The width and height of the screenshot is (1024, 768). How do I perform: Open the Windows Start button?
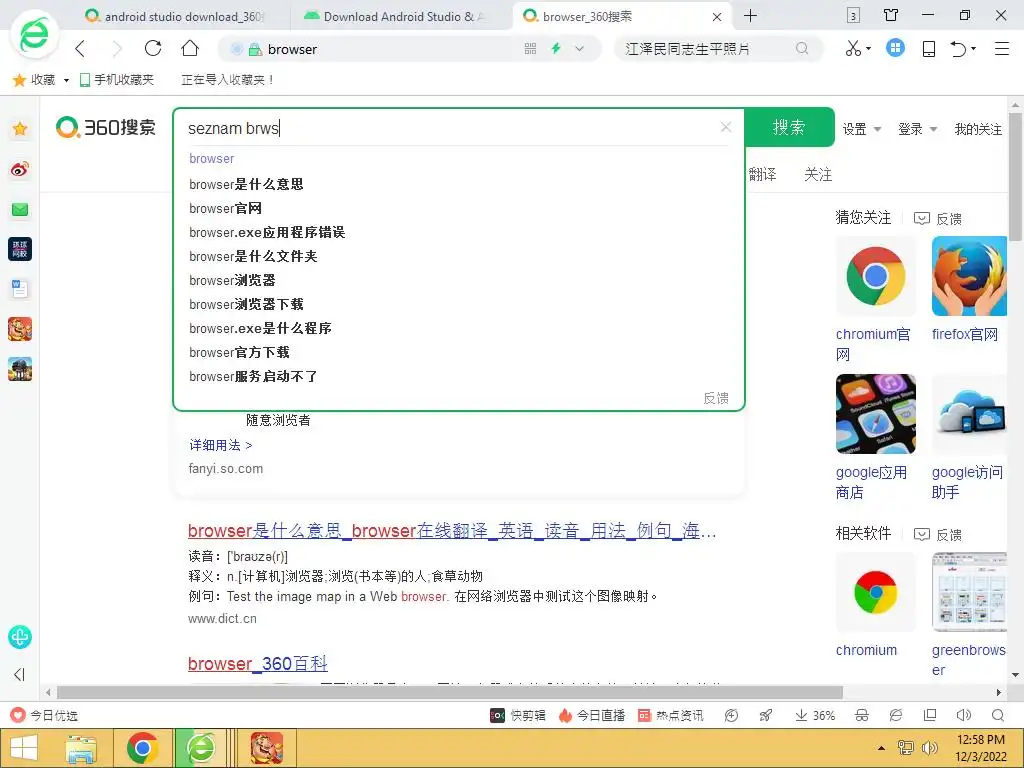pos(24,748)
